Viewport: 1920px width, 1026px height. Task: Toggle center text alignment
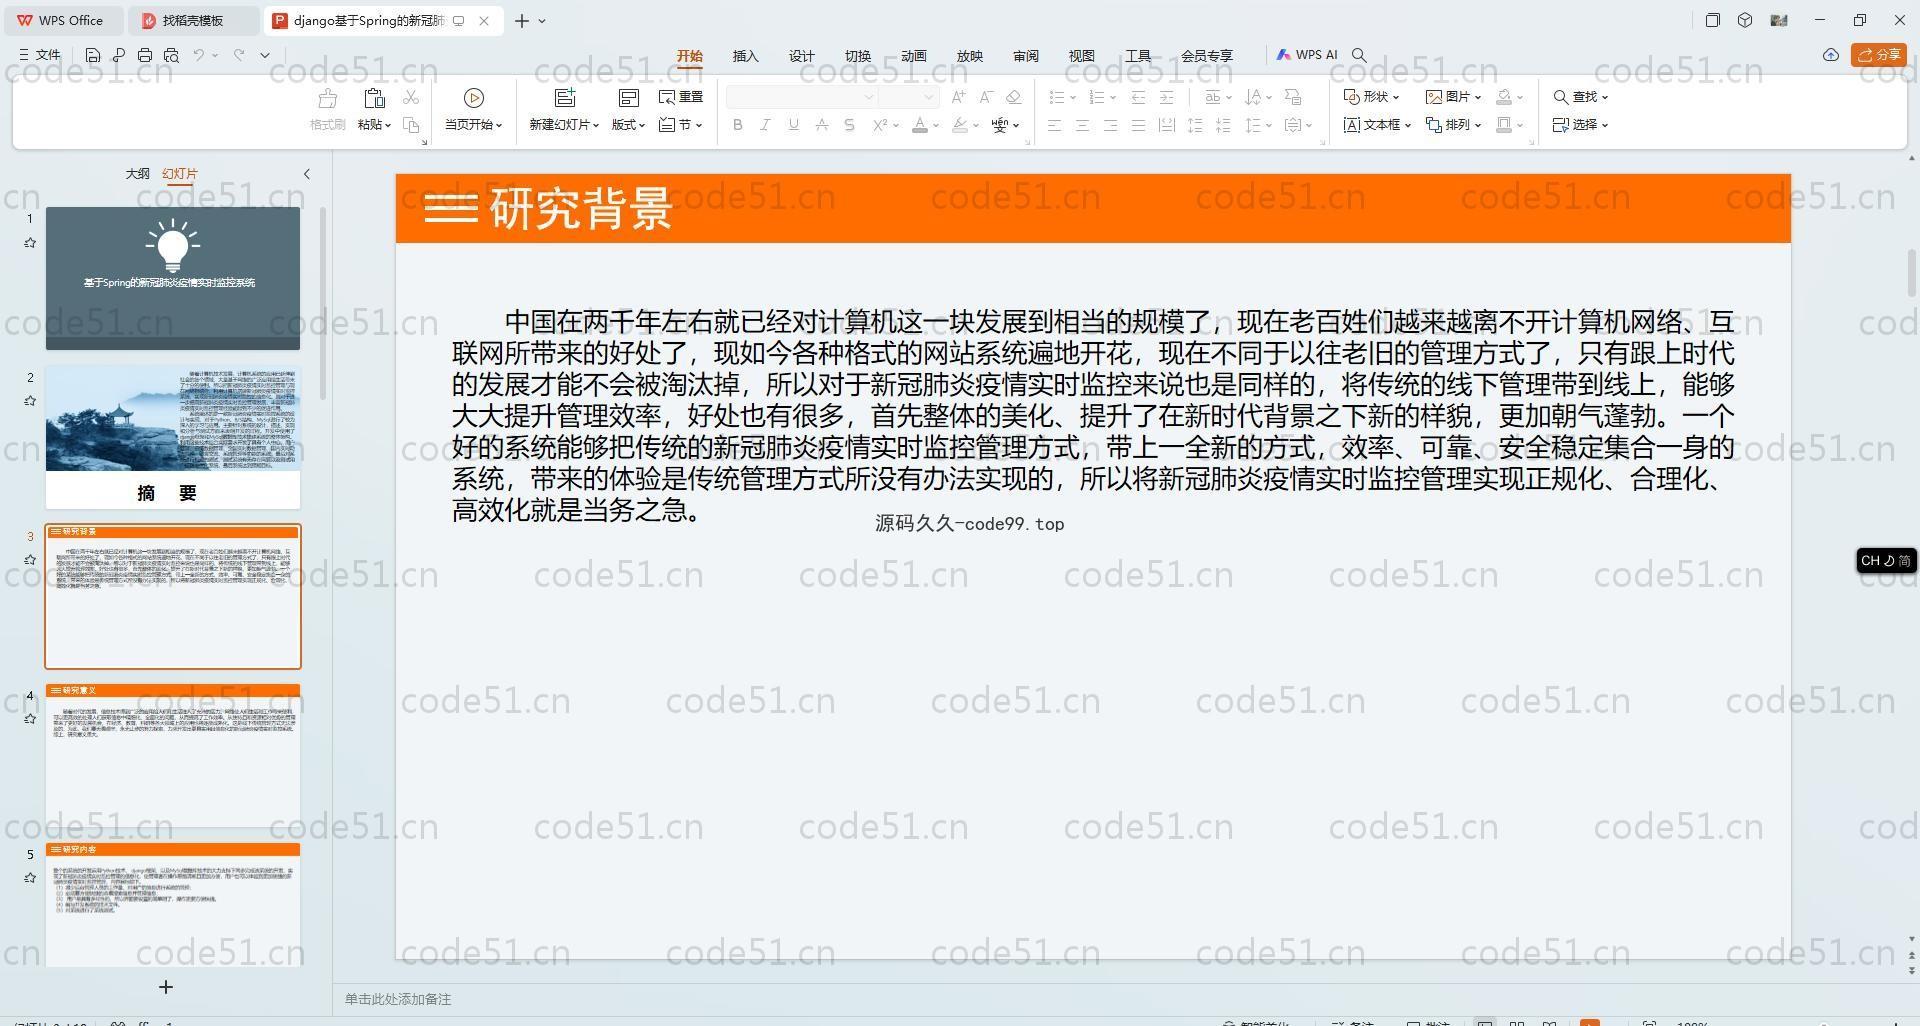(1082, 125)
